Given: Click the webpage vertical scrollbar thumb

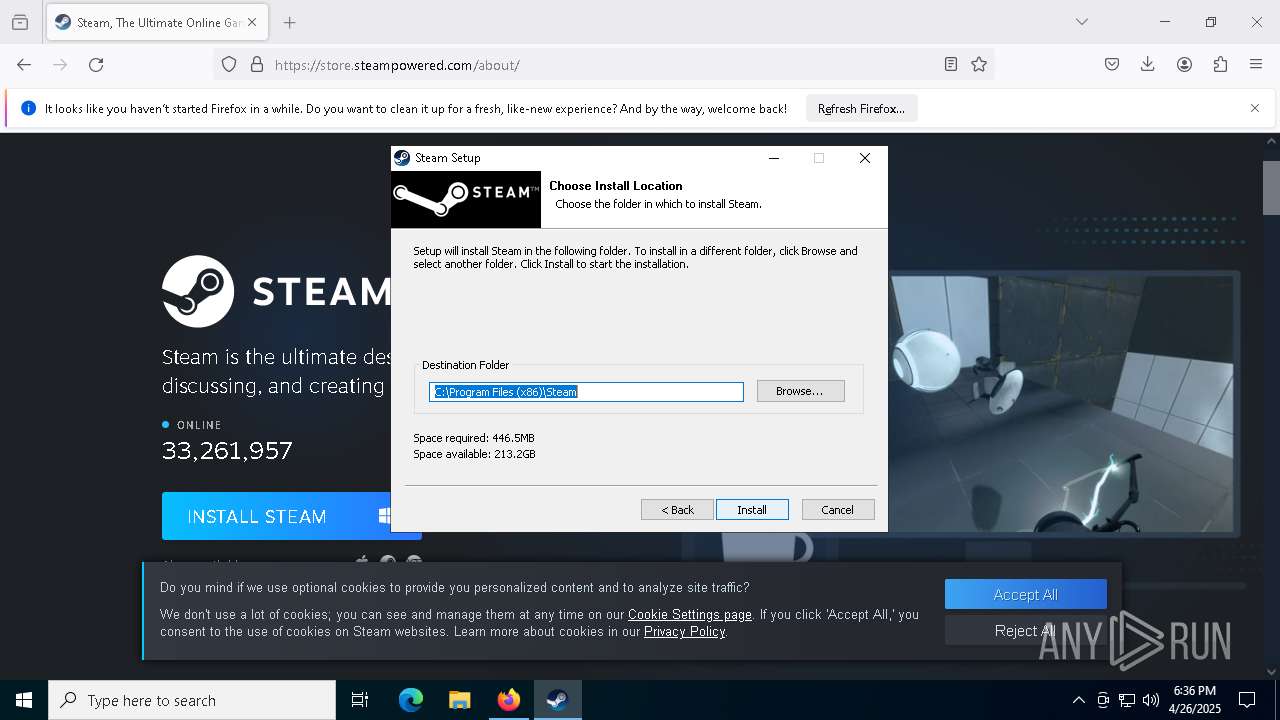Looking at the screenshot, I should click(x=1271, y=188).
